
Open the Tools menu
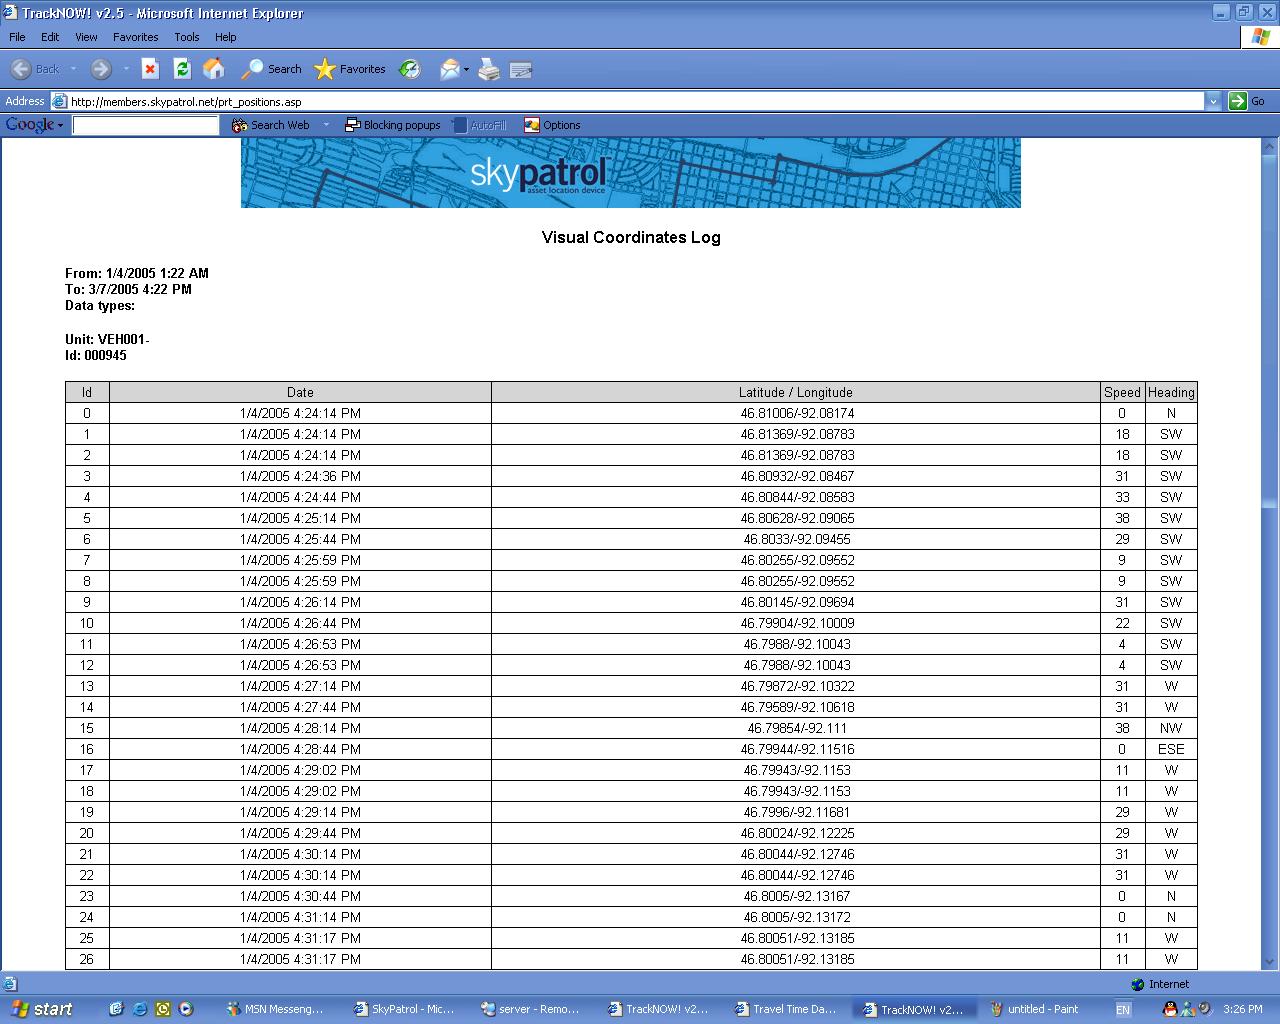[x=186, y=37]
